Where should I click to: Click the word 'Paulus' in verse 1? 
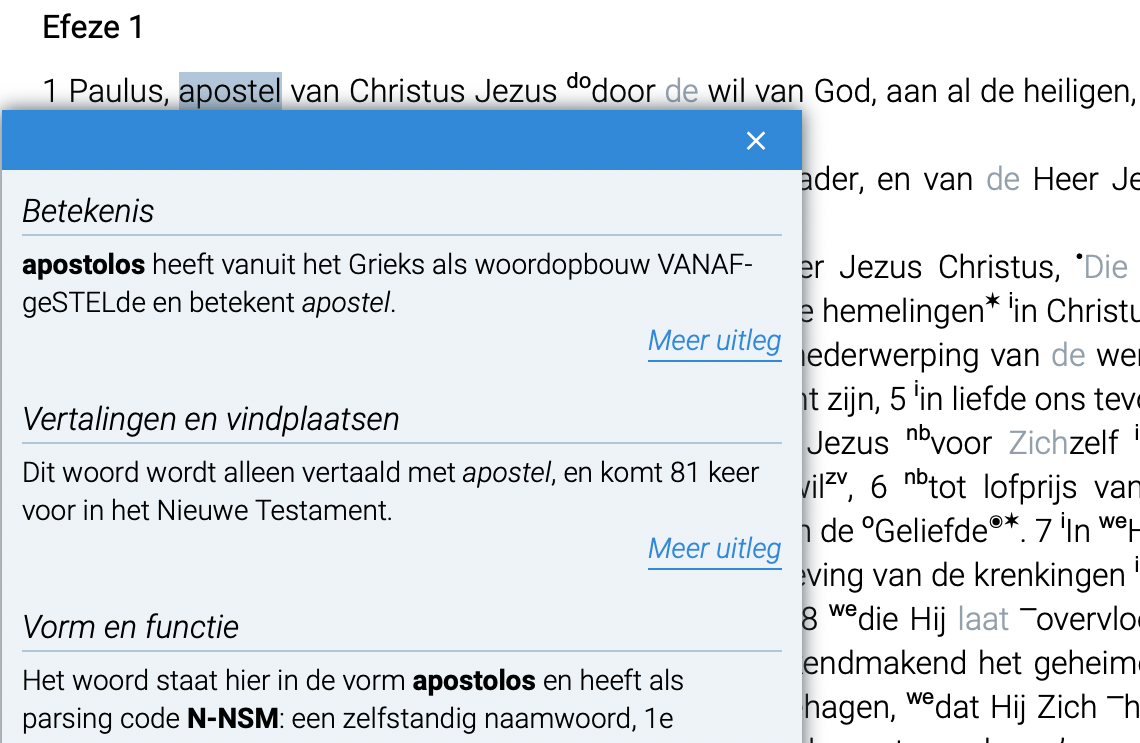[116, 92]
